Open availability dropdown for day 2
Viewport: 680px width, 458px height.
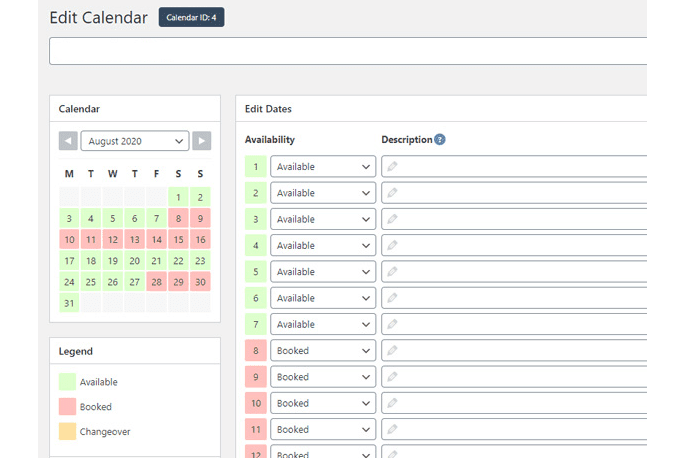tap(323, 193)
